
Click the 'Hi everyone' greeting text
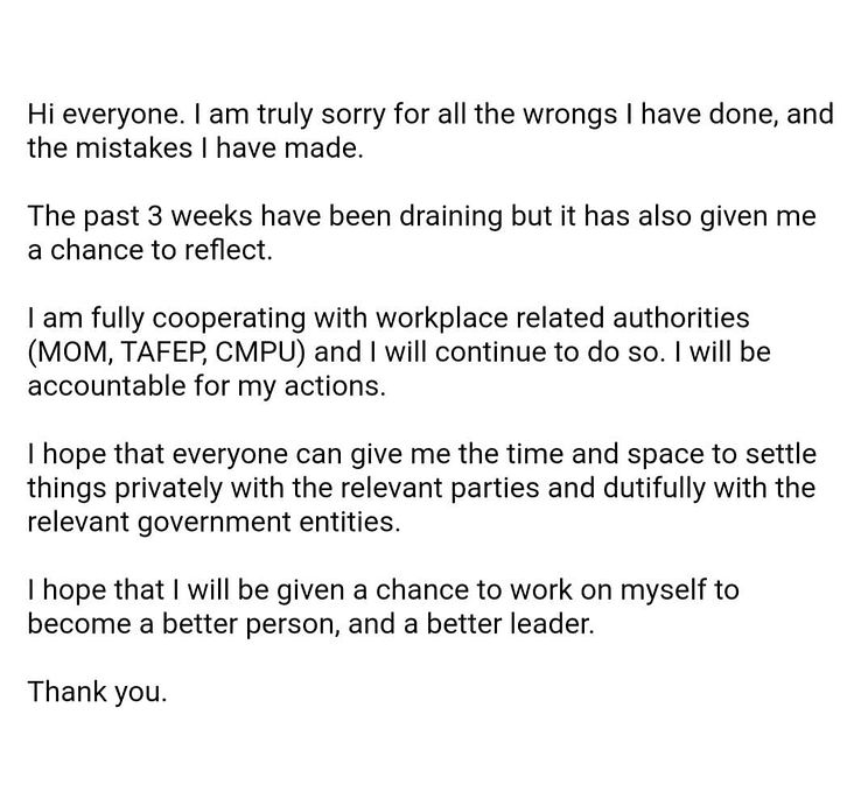(104, 115)
